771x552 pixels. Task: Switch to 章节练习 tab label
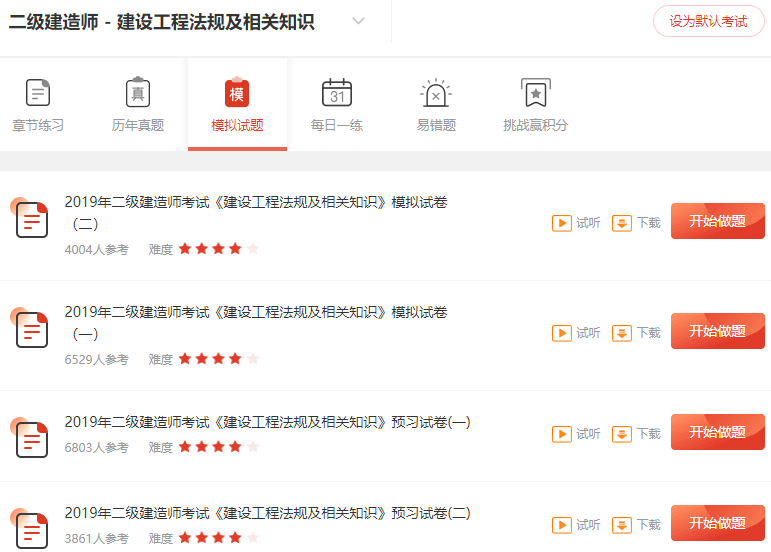click(x=38, y=125)
